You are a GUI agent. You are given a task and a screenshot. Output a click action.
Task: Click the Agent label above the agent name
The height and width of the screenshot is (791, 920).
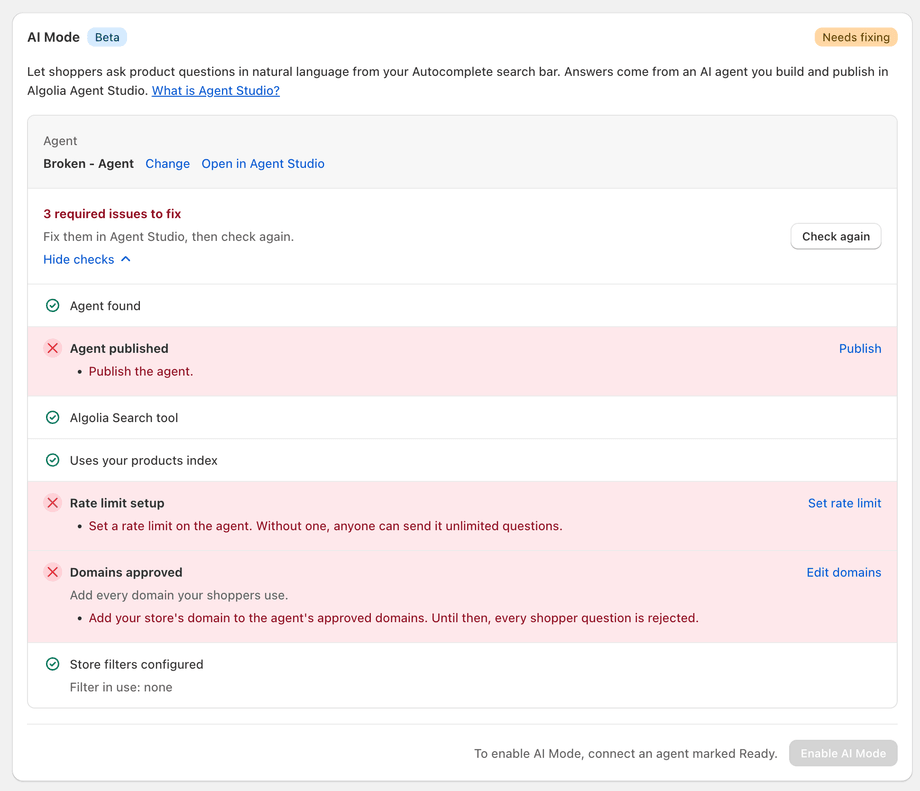tap(60, 141)
